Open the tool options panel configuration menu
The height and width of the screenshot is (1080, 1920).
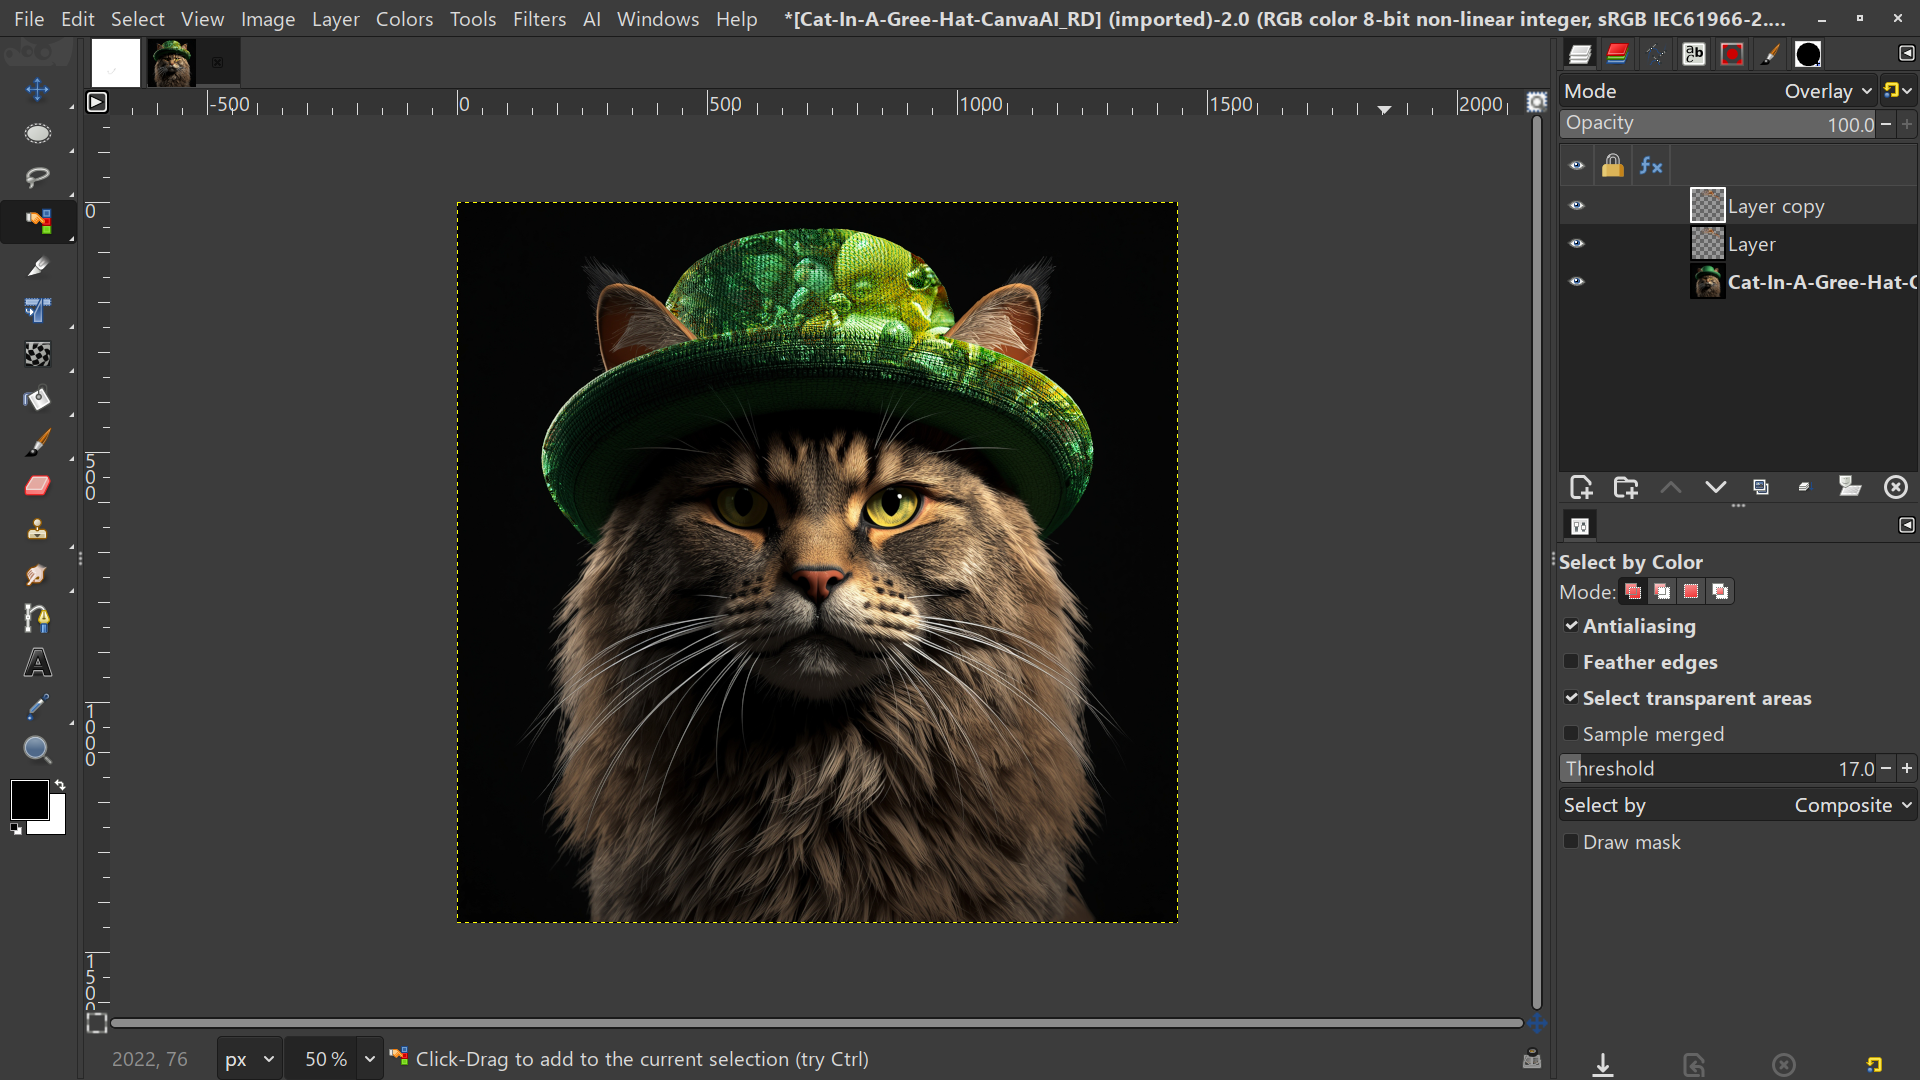[x=1906, y=525]
